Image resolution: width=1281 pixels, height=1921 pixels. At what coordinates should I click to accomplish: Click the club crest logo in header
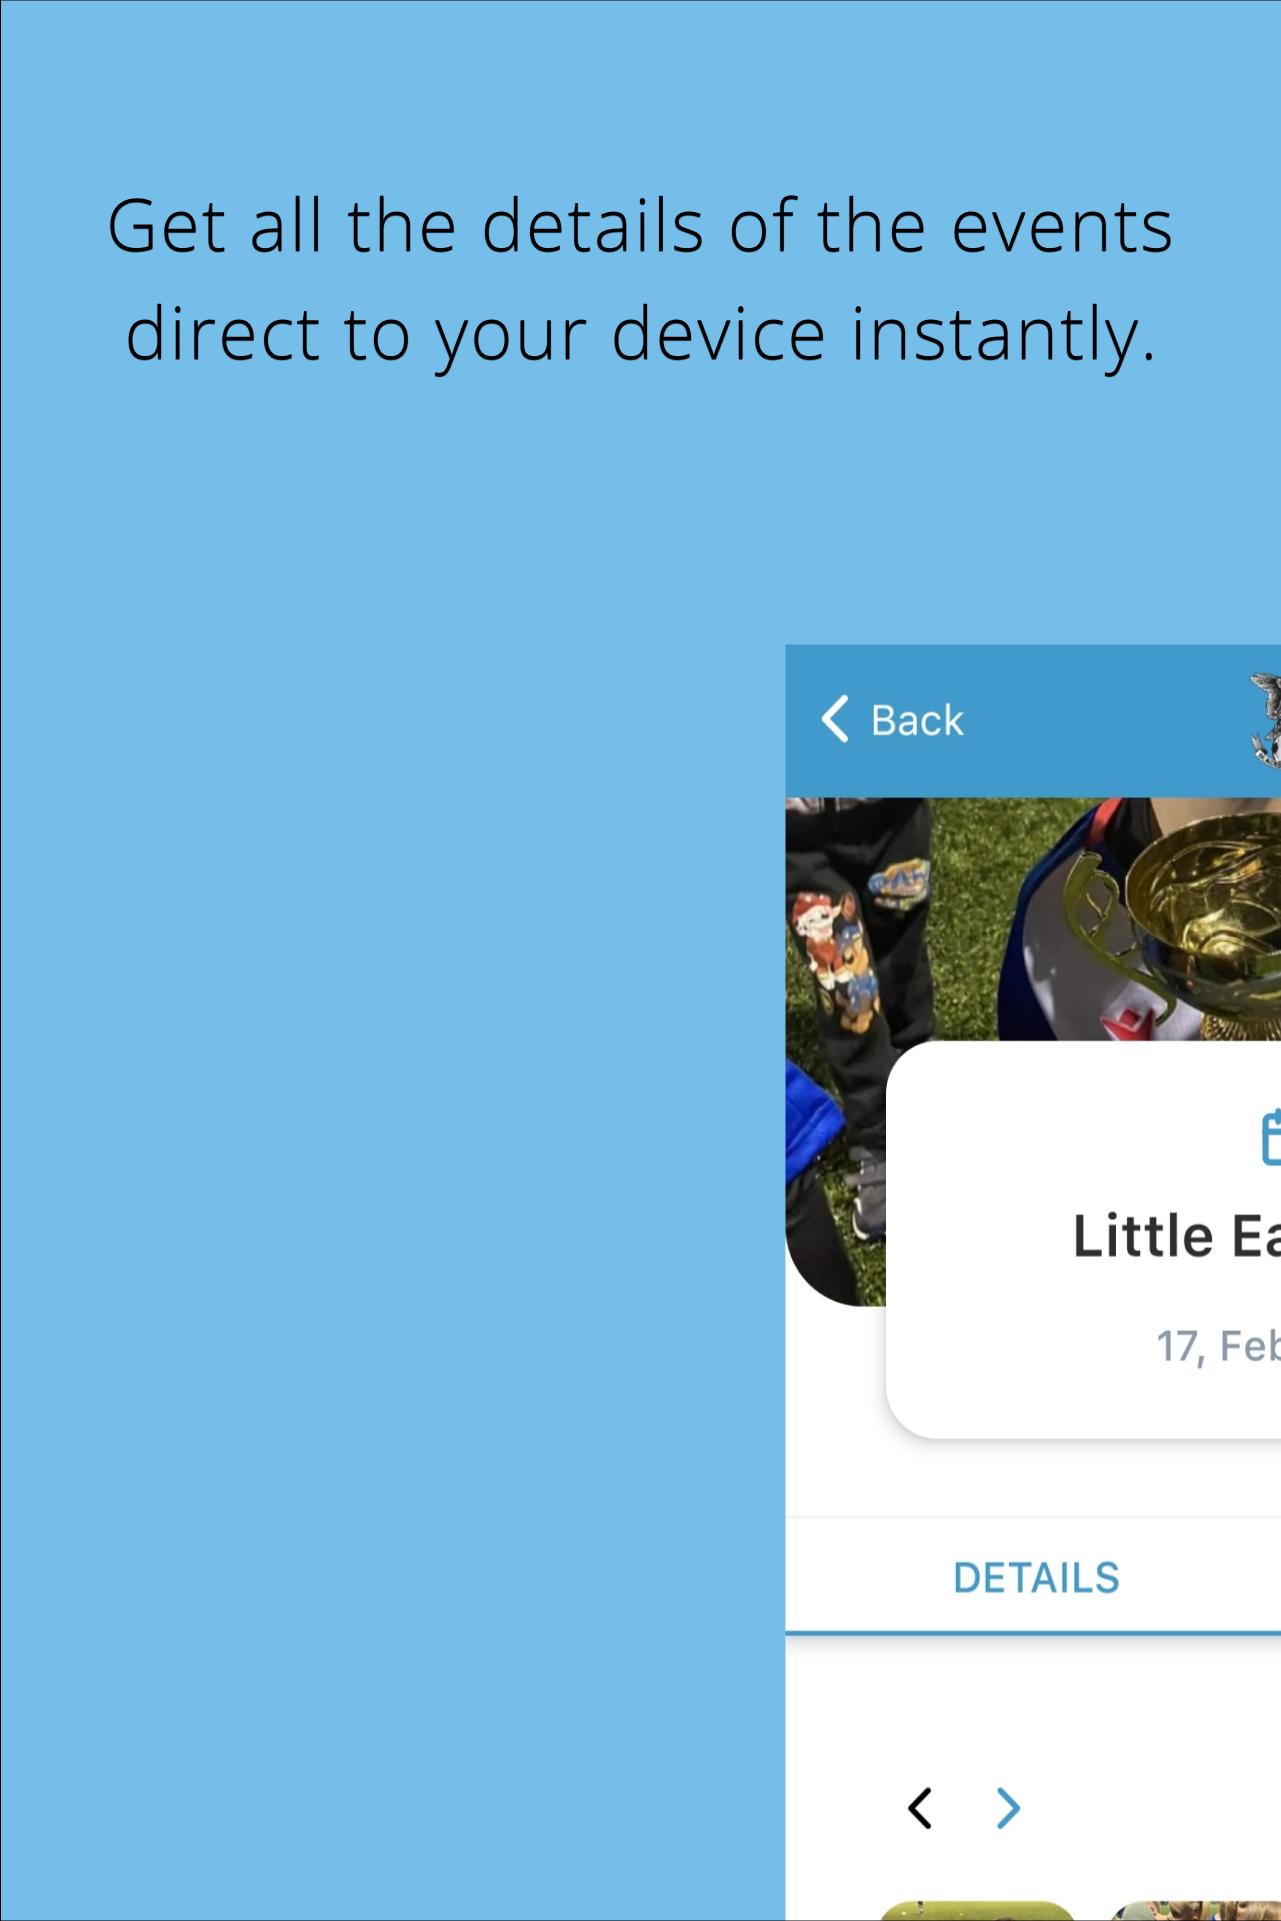coord(1265,720)
